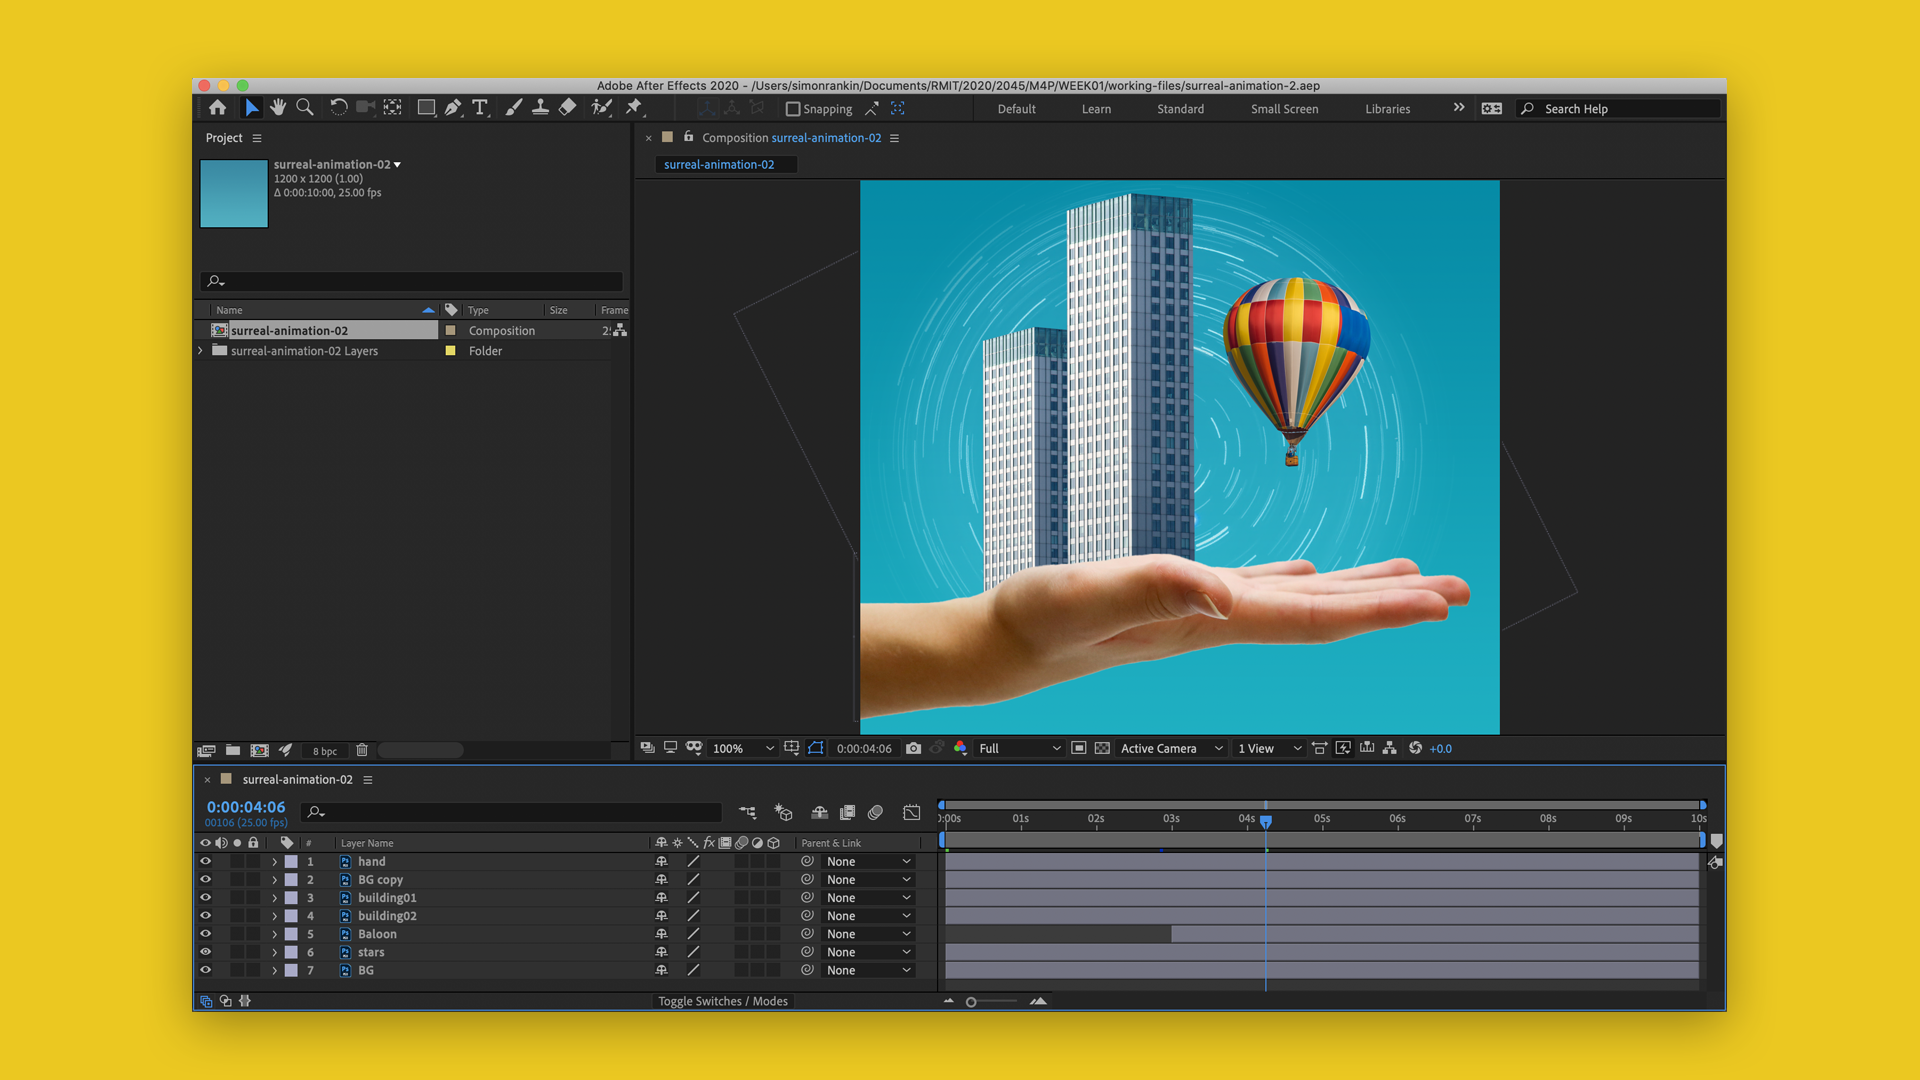The height and width of the screenshot is (1080, 1920).
Task: Toggle visibility of the Baloon layer
Action: click(x=206, y=934)
